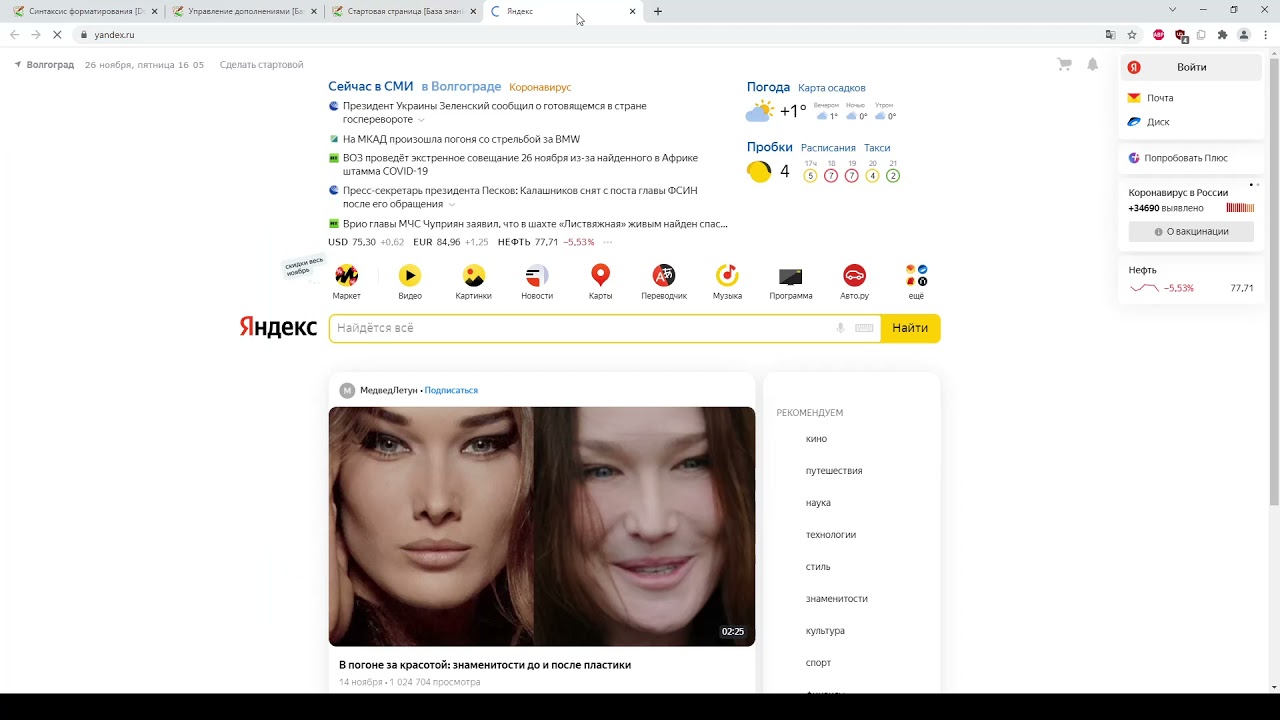Click the browser forward arrow

pyautogui.click(x=36, y=34)
